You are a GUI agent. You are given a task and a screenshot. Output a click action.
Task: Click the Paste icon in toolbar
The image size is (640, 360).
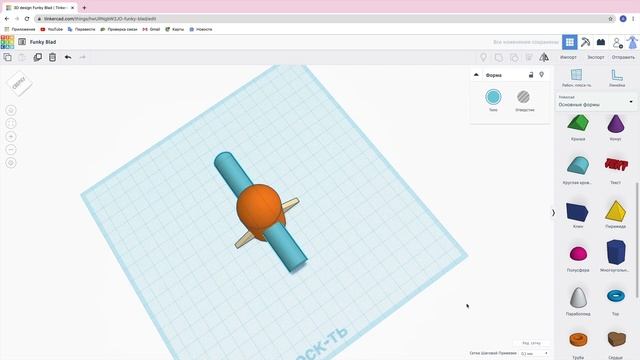(x=22, y=57)
